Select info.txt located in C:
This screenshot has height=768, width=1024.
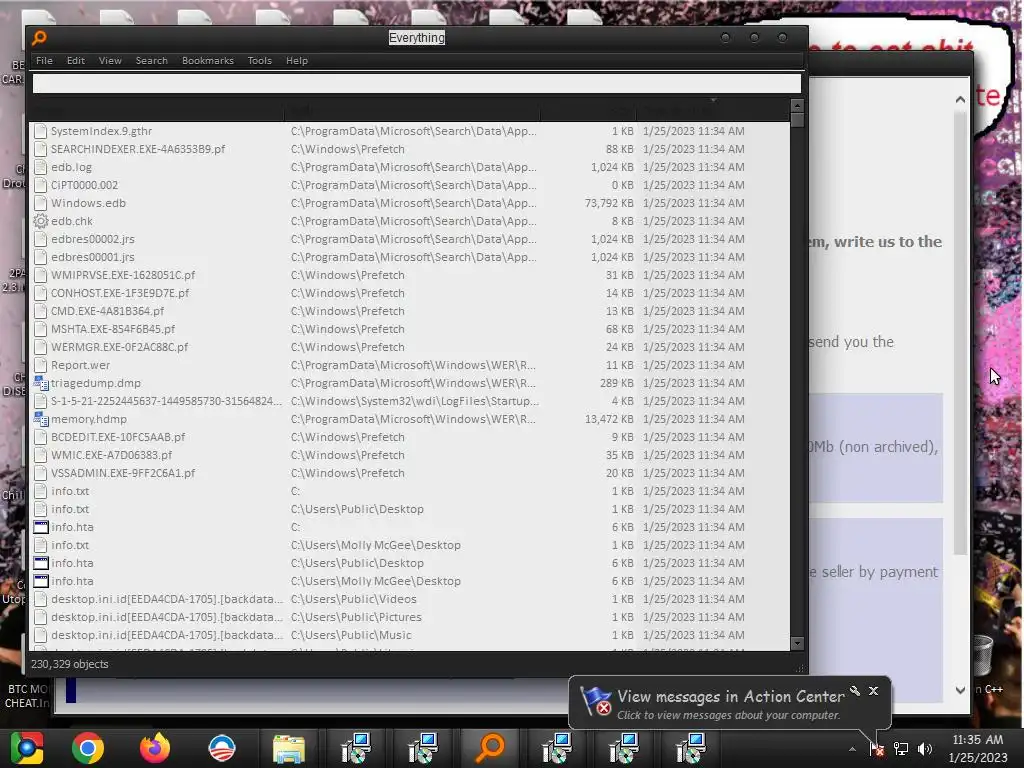pyautogui.click(x=70, y=491)
